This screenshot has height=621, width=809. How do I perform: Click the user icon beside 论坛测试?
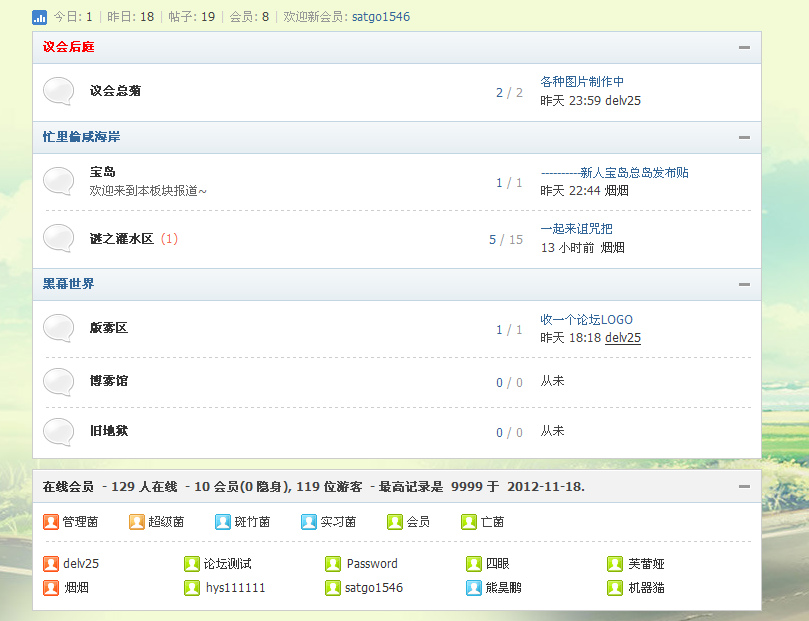[192, 564]
